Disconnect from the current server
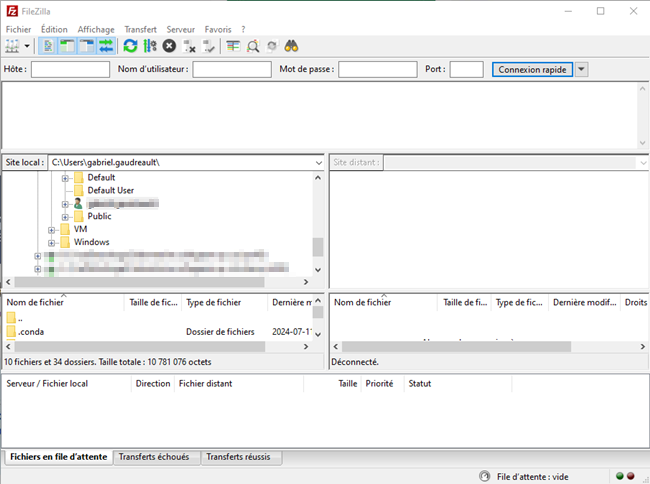The height and width of the screenshot is (484, 650). pyautogui.click(x=189, y=46)
